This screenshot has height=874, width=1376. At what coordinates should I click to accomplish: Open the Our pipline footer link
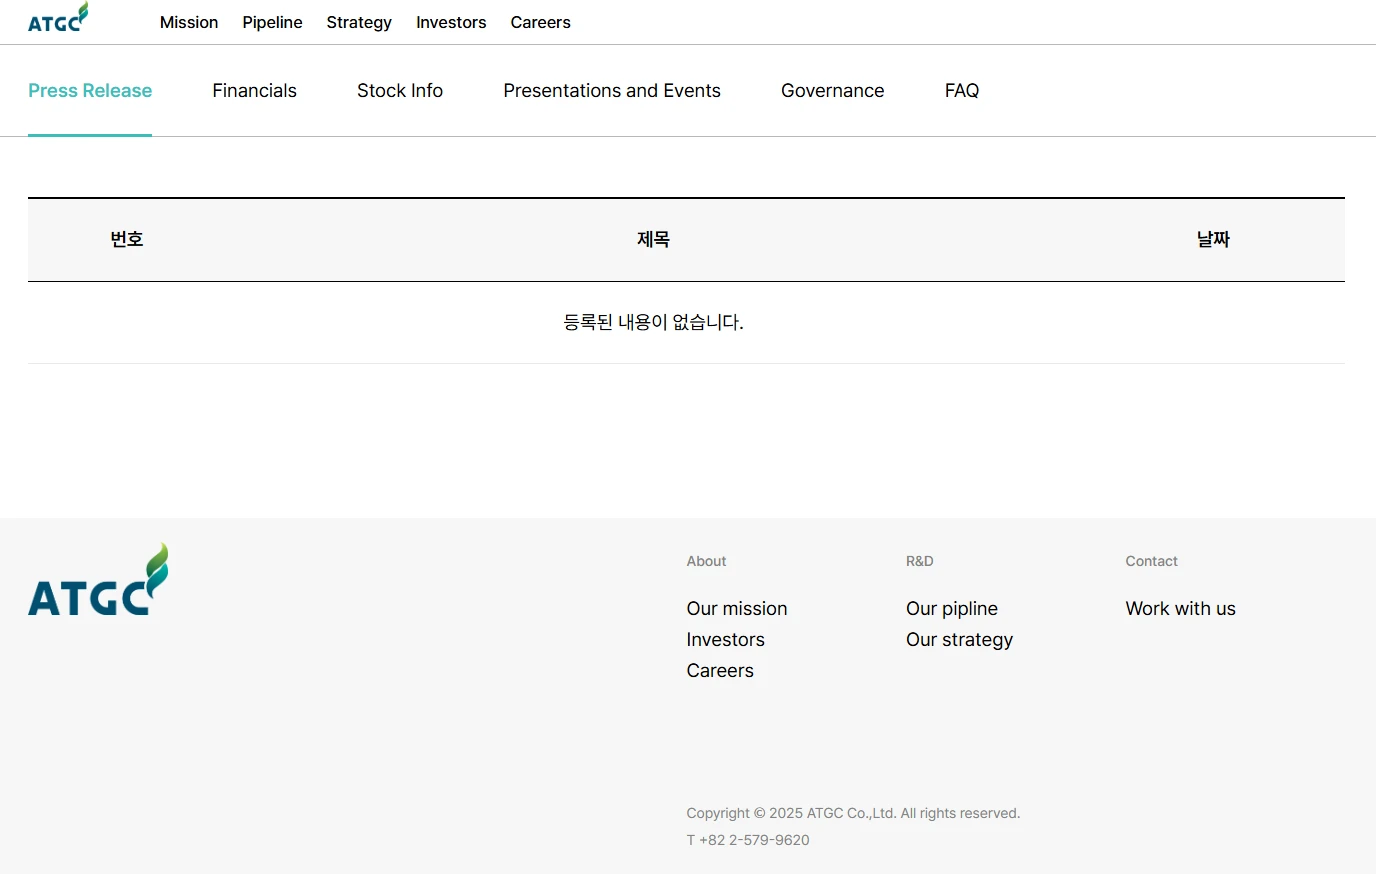point(952,609)
